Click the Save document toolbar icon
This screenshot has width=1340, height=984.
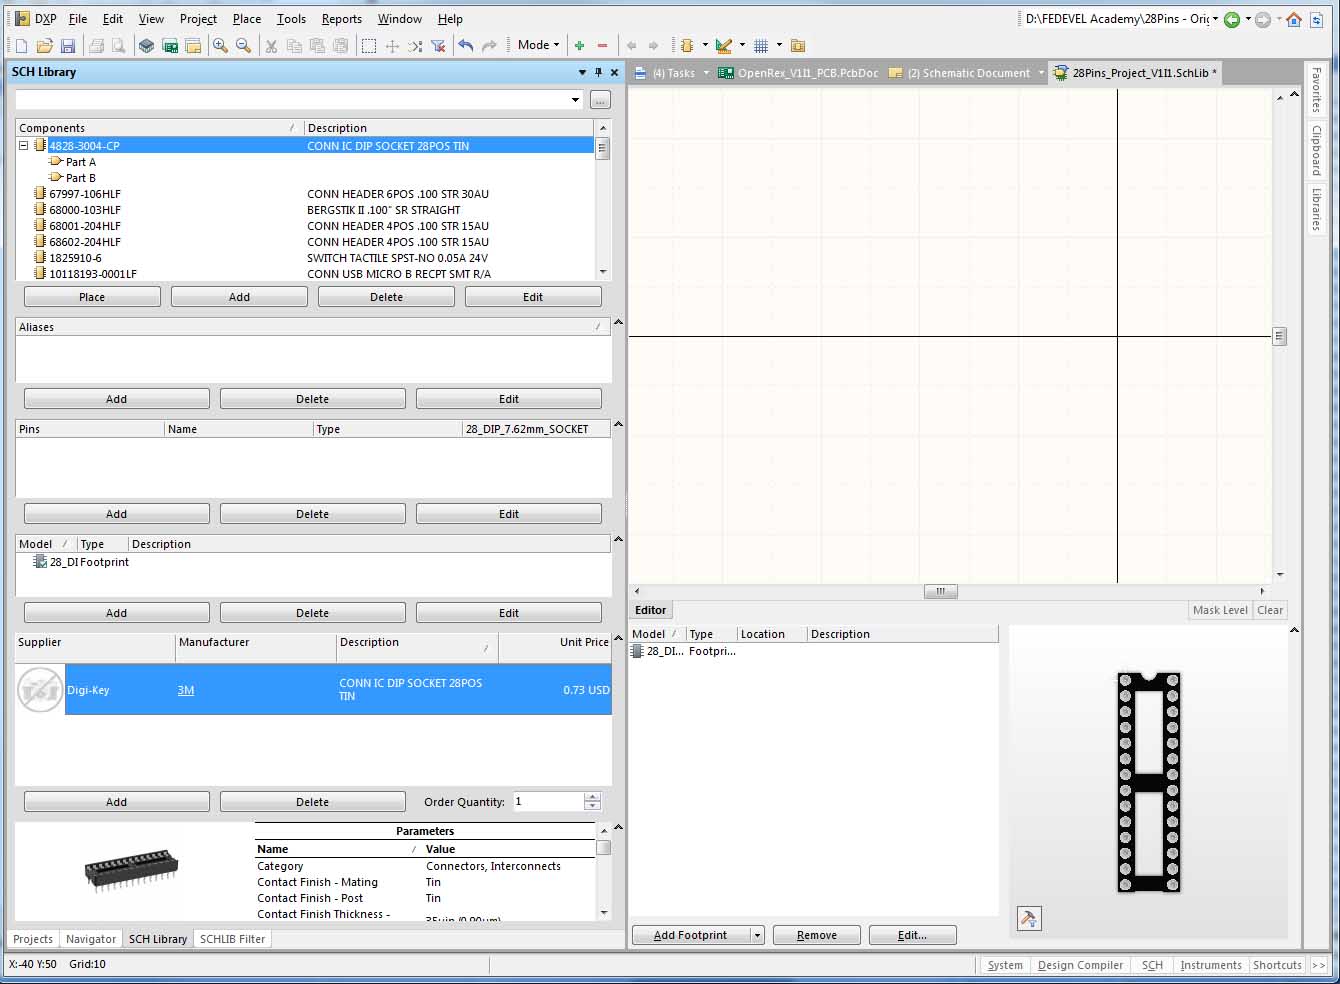68,46
